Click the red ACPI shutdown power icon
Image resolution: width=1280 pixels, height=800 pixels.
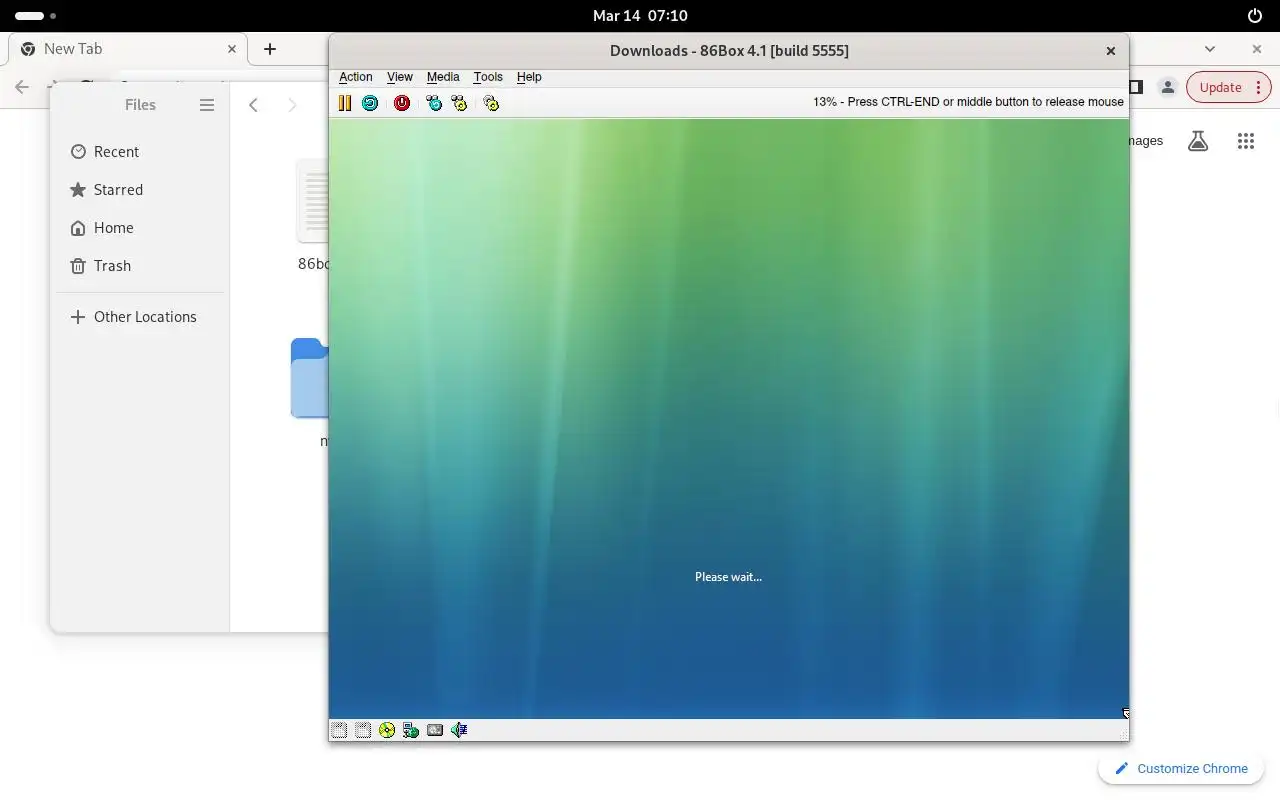coord(402,103)
